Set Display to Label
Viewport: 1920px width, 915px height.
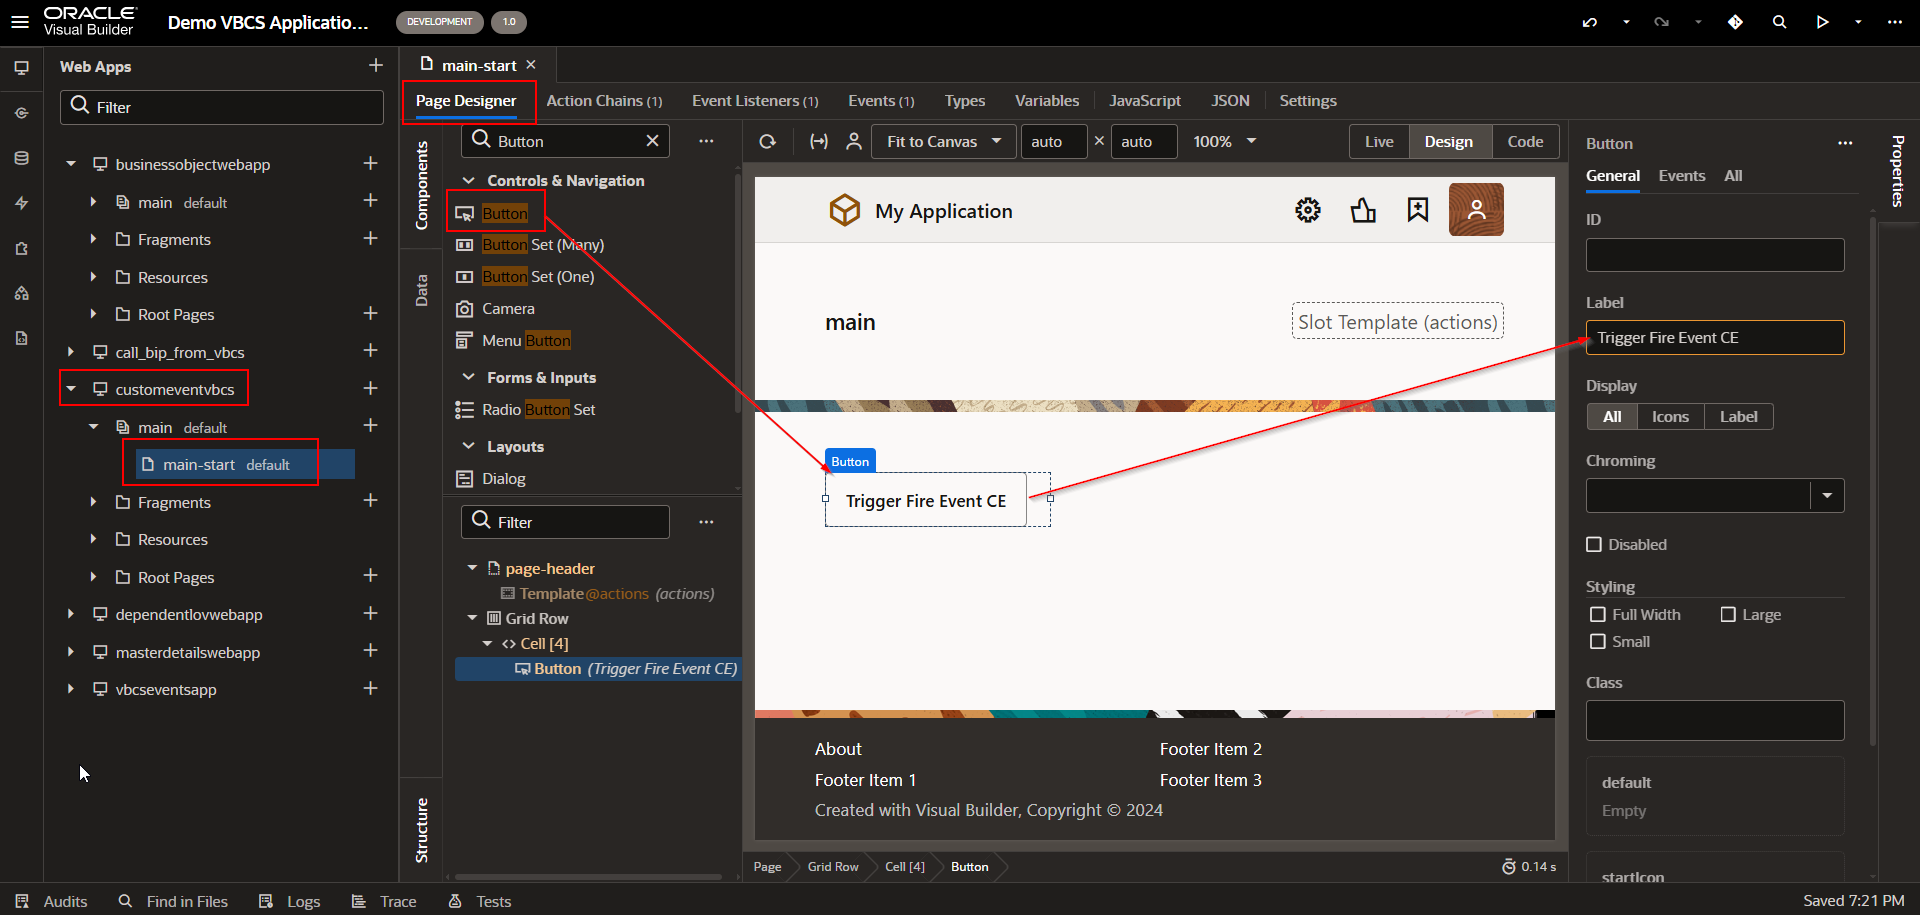pos(1738,417)
